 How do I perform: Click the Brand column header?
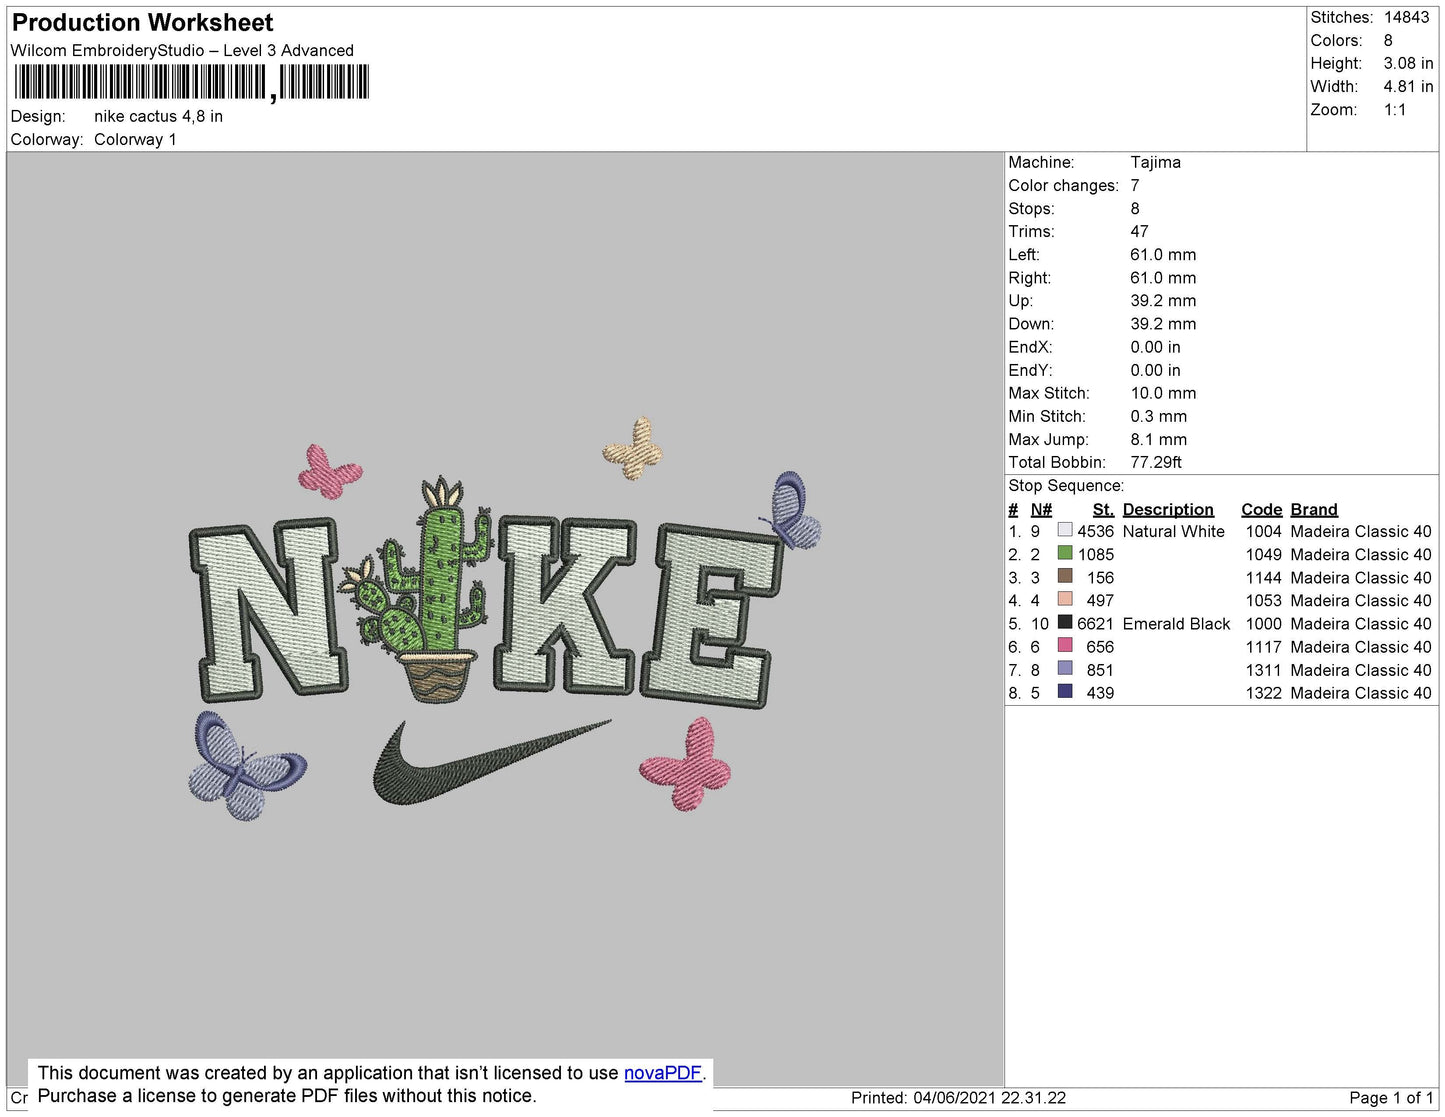click(x=1314, y=509)
